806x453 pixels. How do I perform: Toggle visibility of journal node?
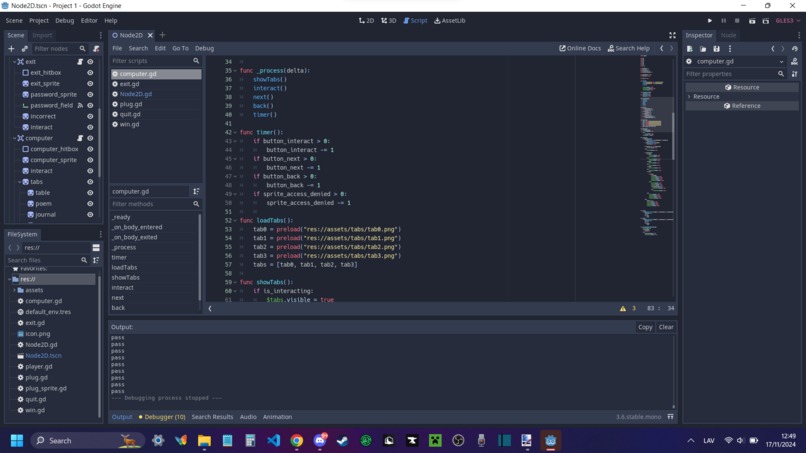pos(90,215)
